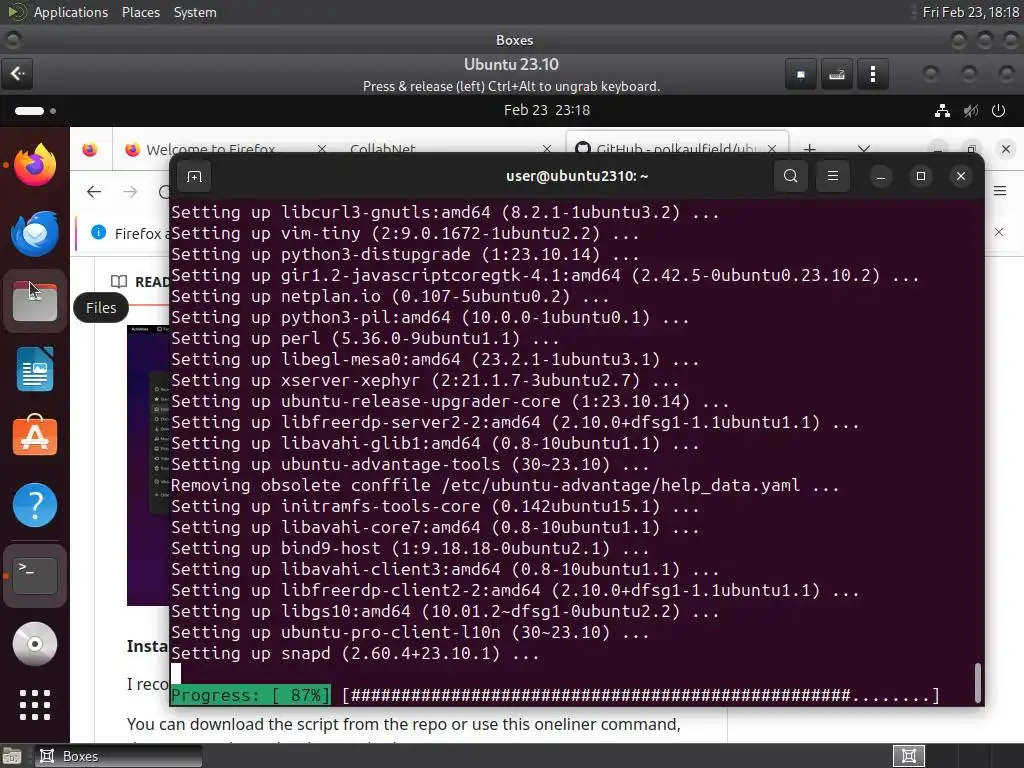Viewport: 1024px width, 768px height.
Task: Open the guest network status icon
Action: 942,110
